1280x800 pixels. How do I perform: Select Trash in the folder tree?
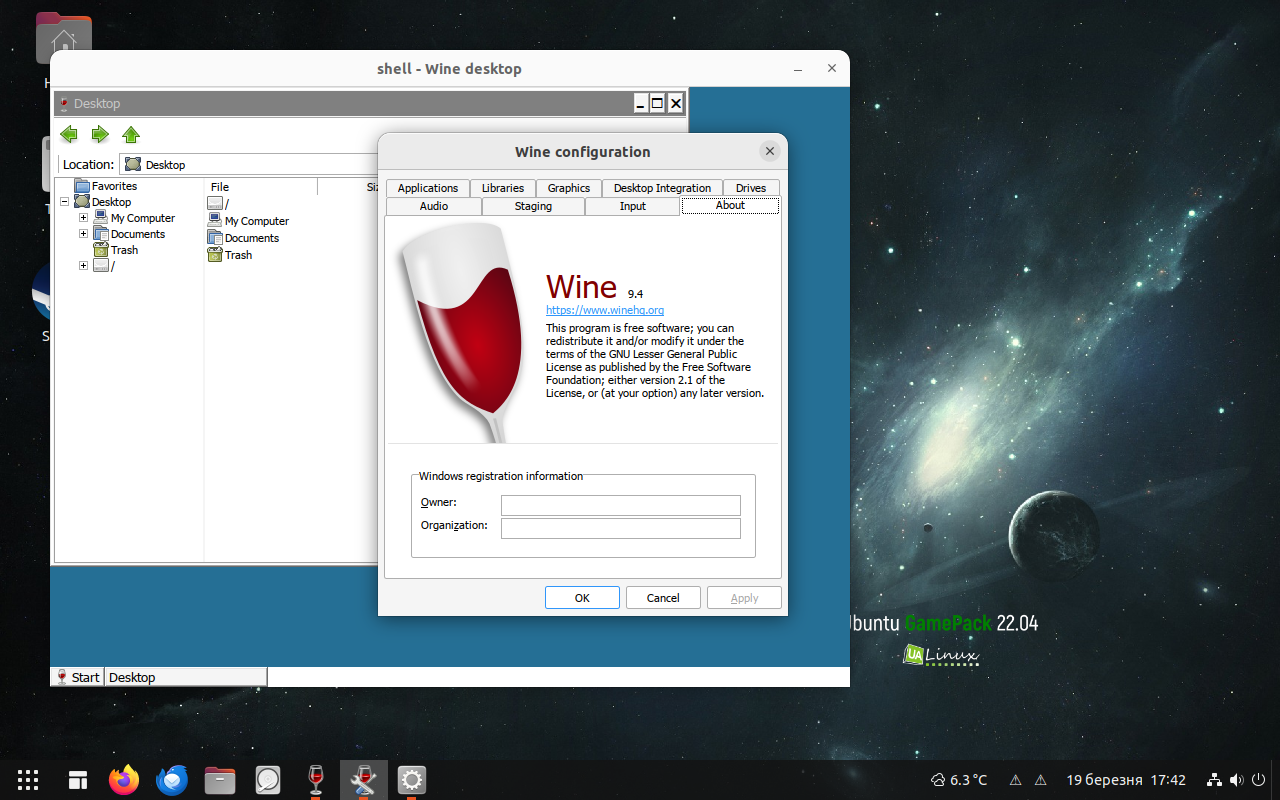(124, 250)
